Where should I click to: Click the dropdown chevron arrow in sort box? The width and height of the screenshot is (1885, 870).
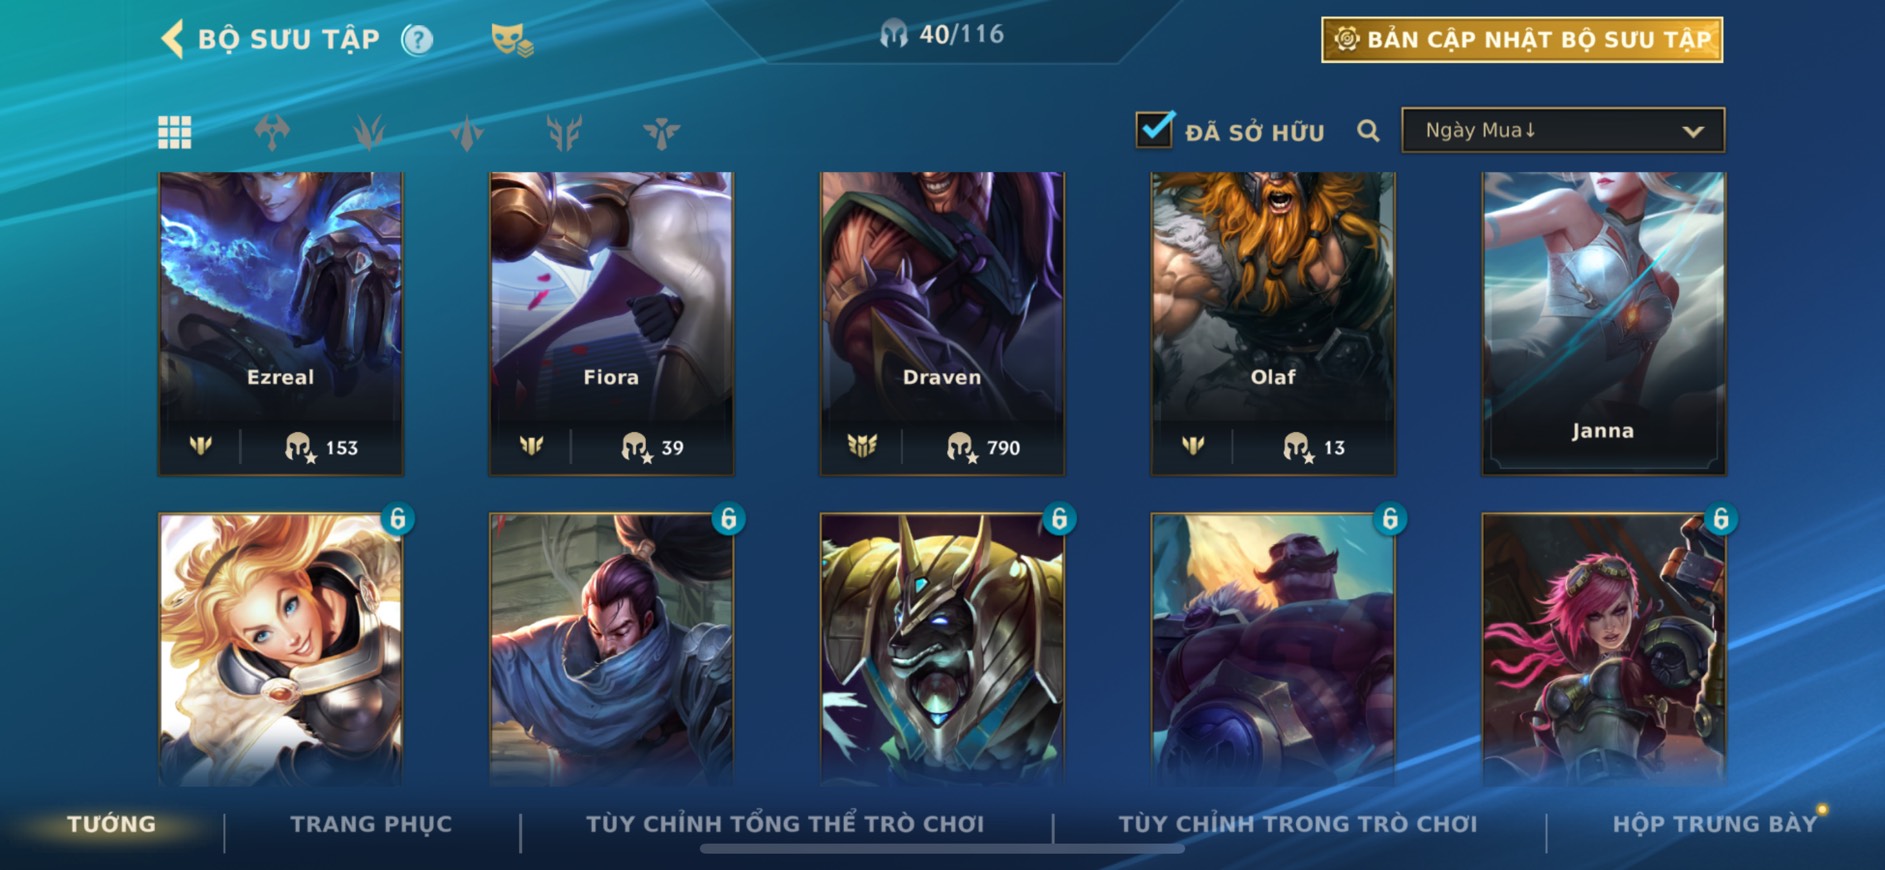tap(1693, 131)
